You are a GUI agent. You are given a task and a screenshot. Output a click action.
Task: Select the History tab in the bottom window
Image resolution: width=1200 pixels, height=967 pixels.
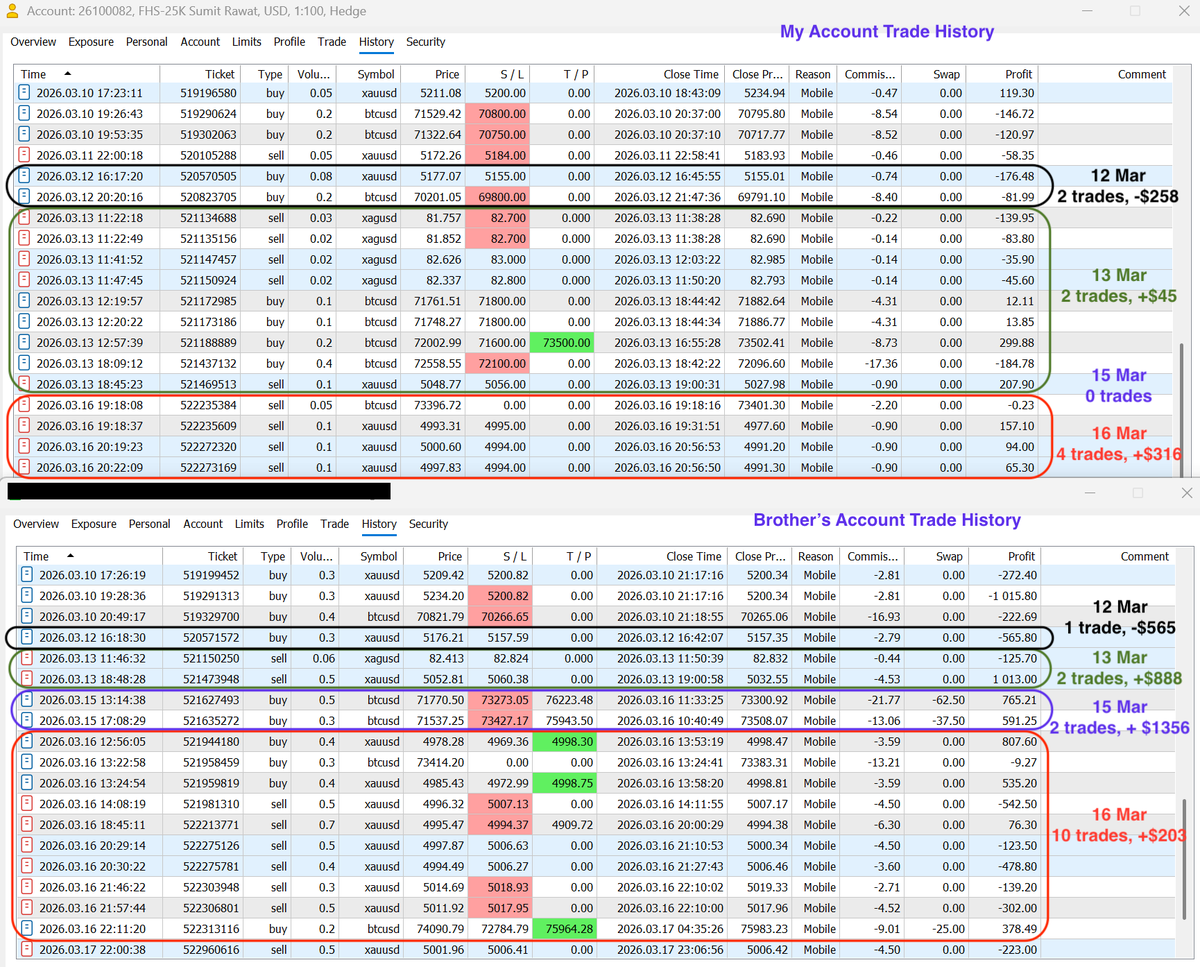click(x=379, y=524)
